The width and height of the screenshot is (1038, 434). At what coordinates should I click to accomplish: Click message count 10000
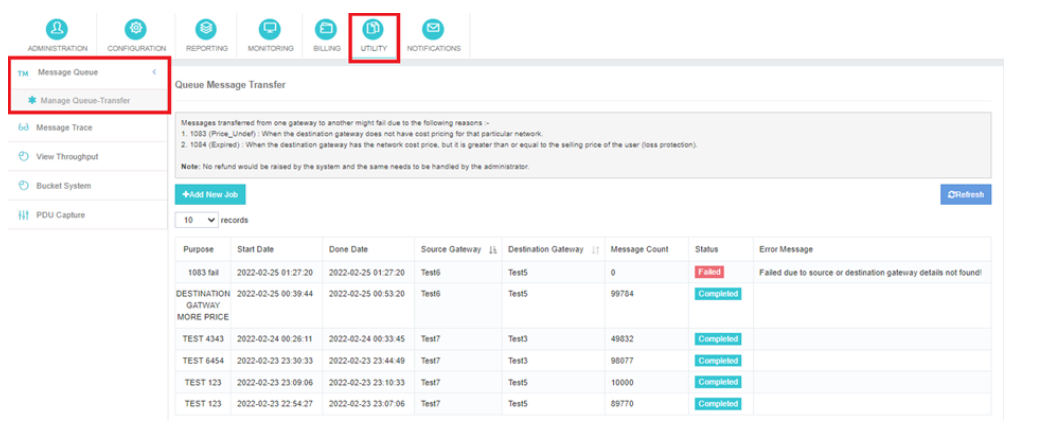[622, 382]
